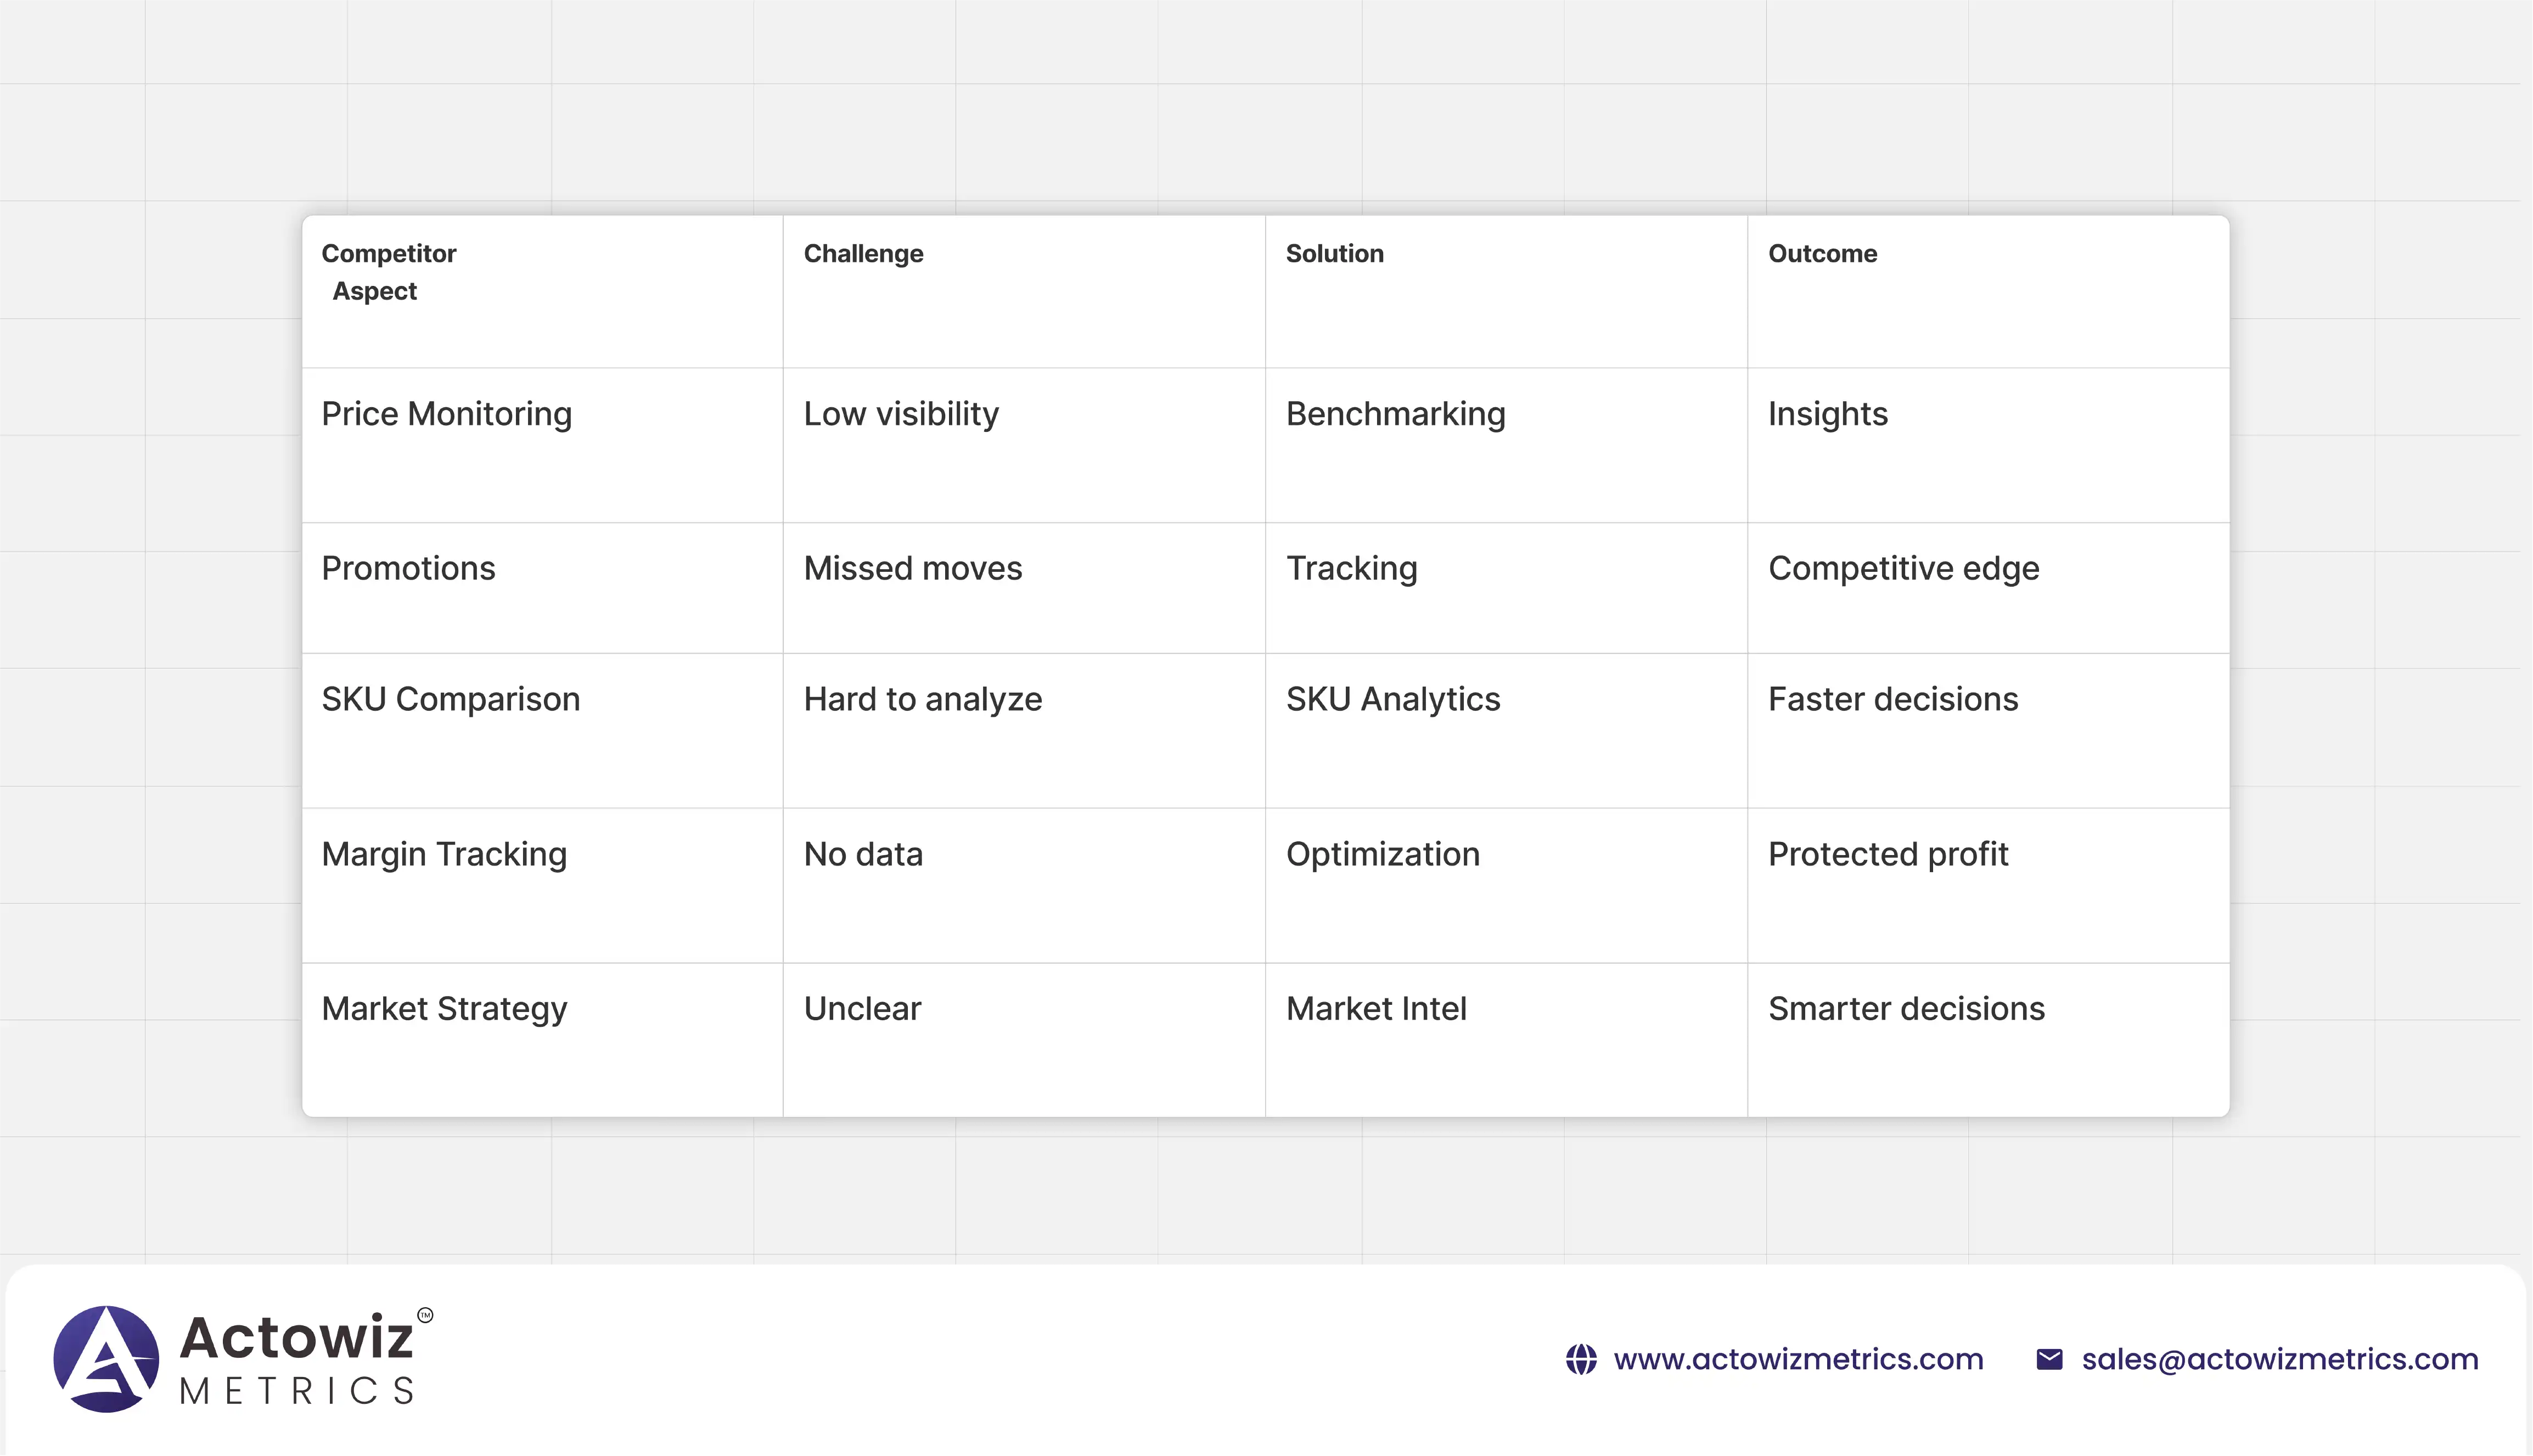Select the Challenge column header
The width and height of the screenshot is (2533, 1456).
point(863,254)
